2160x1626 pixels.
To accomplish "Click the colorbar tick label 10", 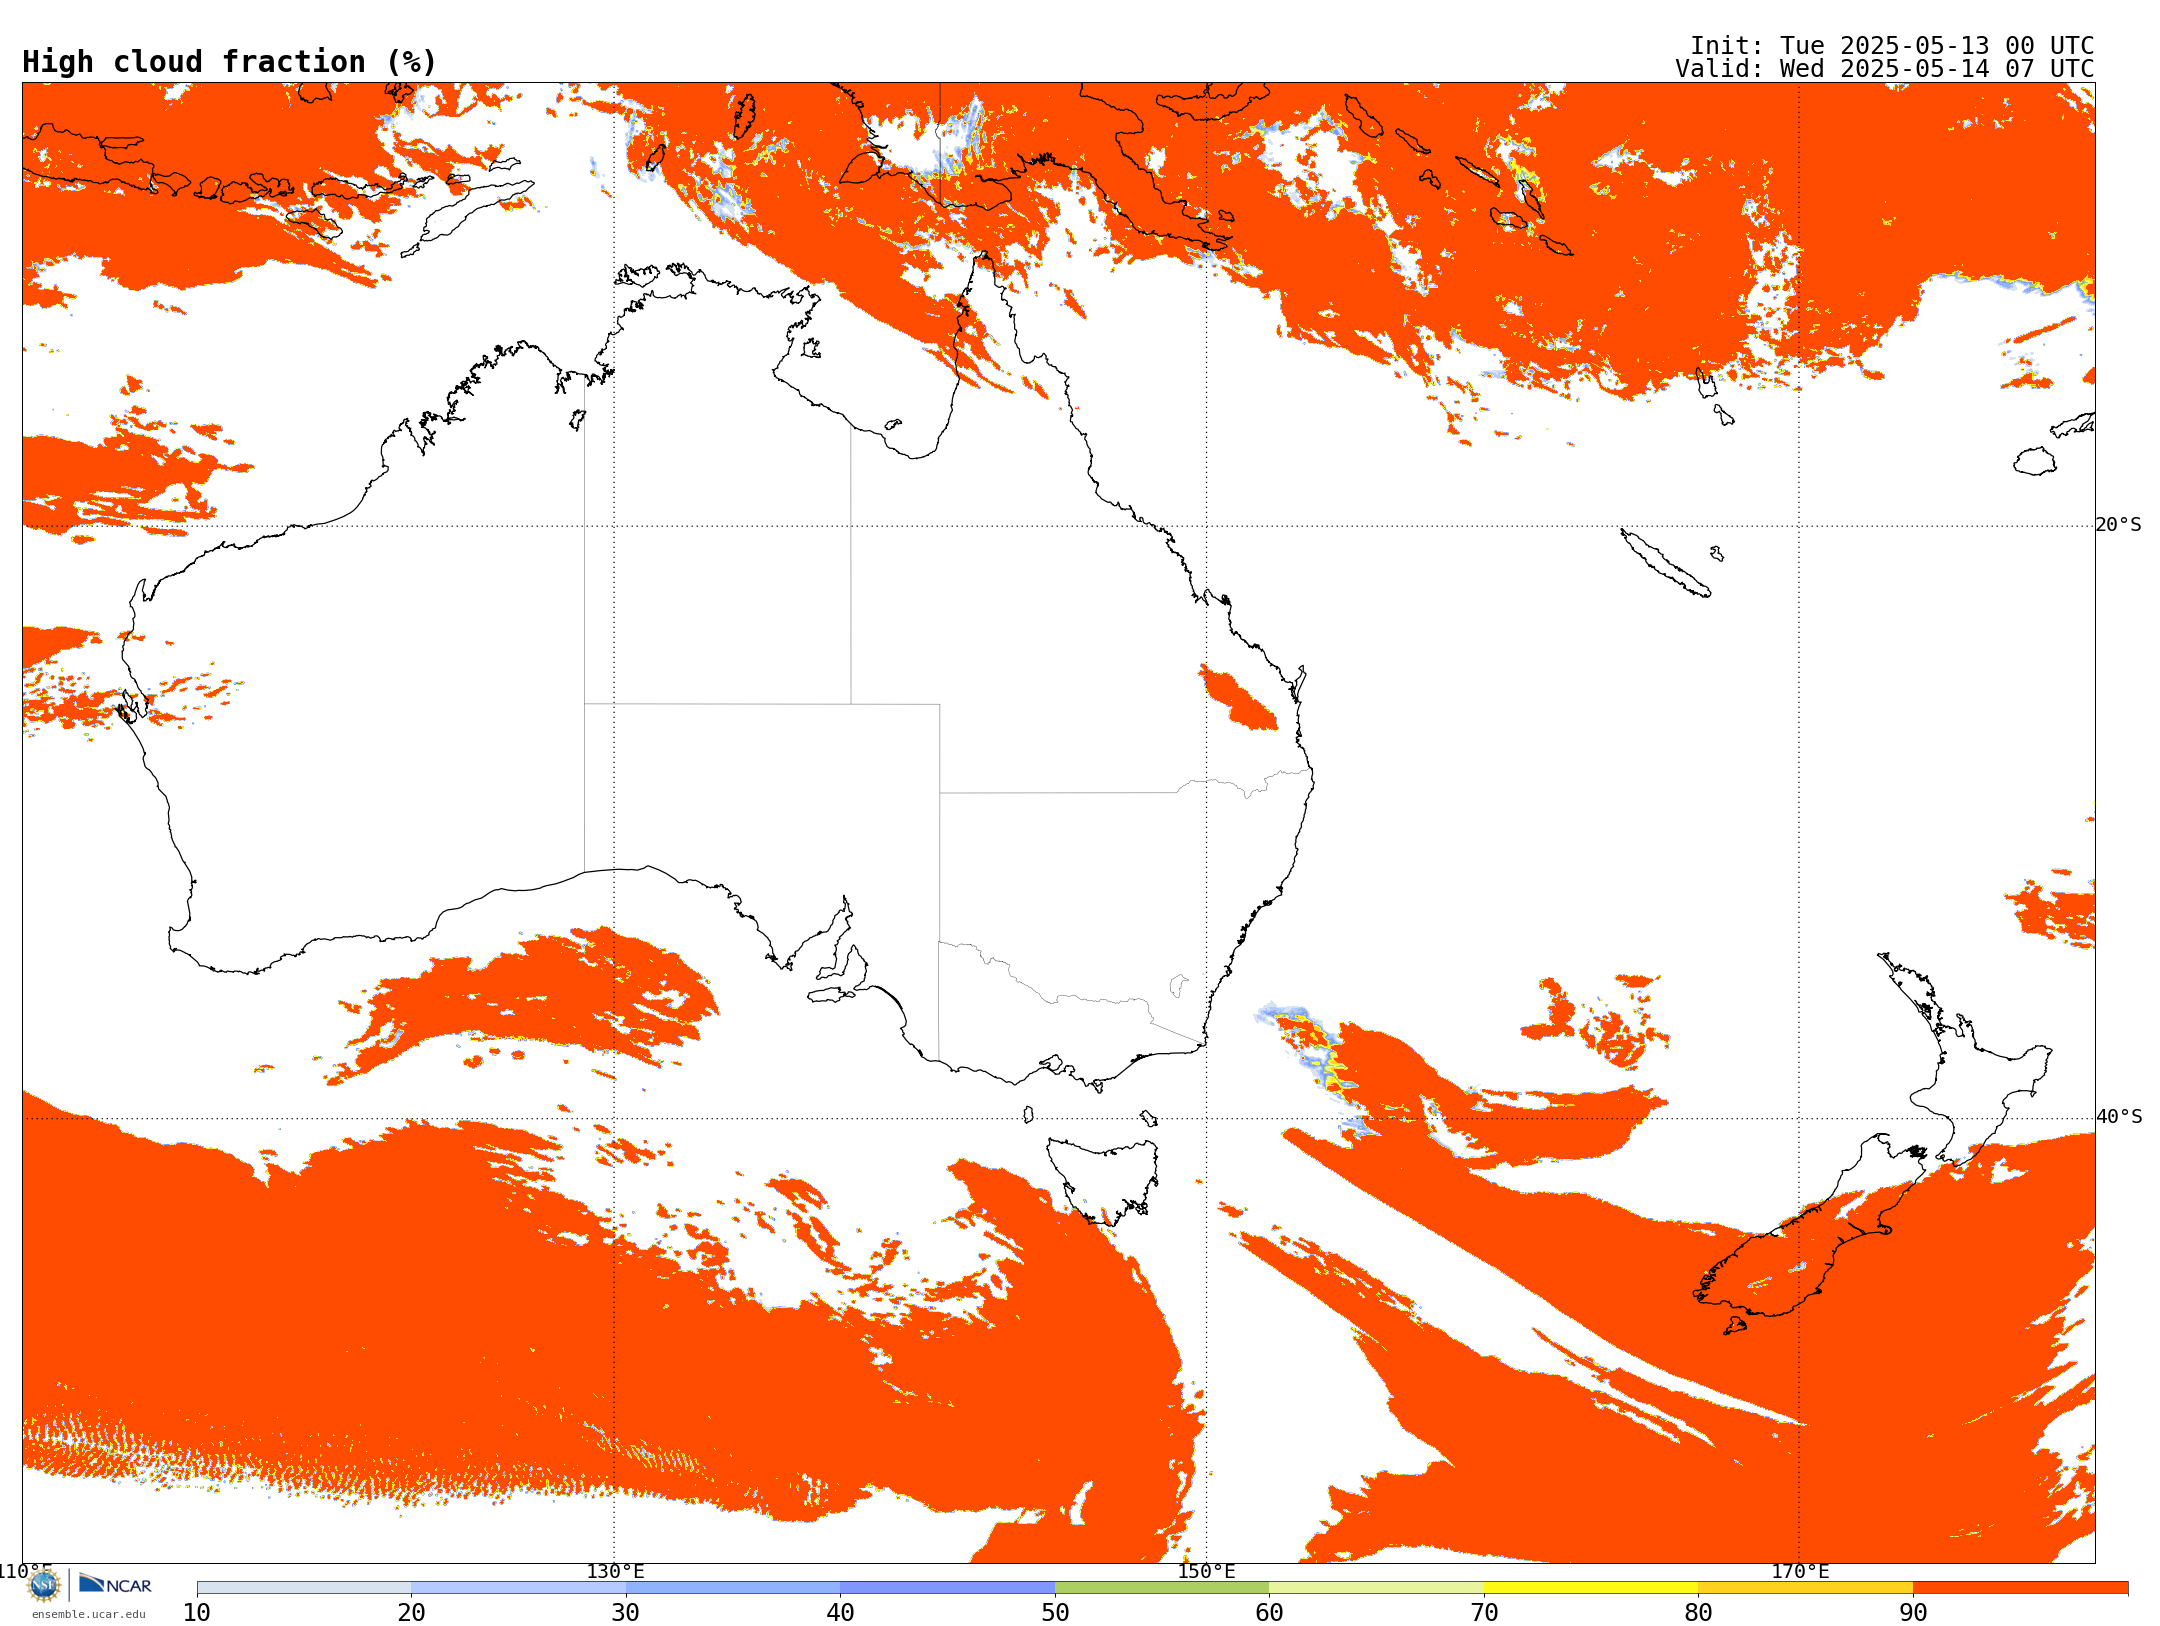I will point(197,1613).
